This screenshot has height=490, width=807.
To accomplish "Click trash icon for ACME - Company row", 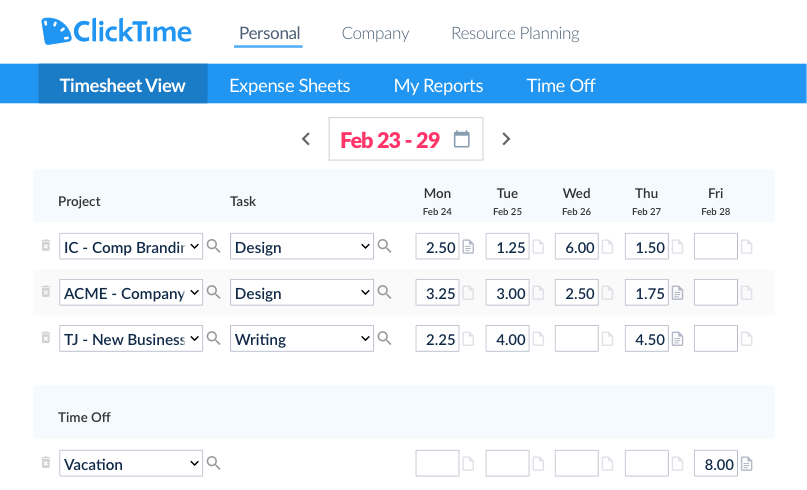I will tap(45, 292).
